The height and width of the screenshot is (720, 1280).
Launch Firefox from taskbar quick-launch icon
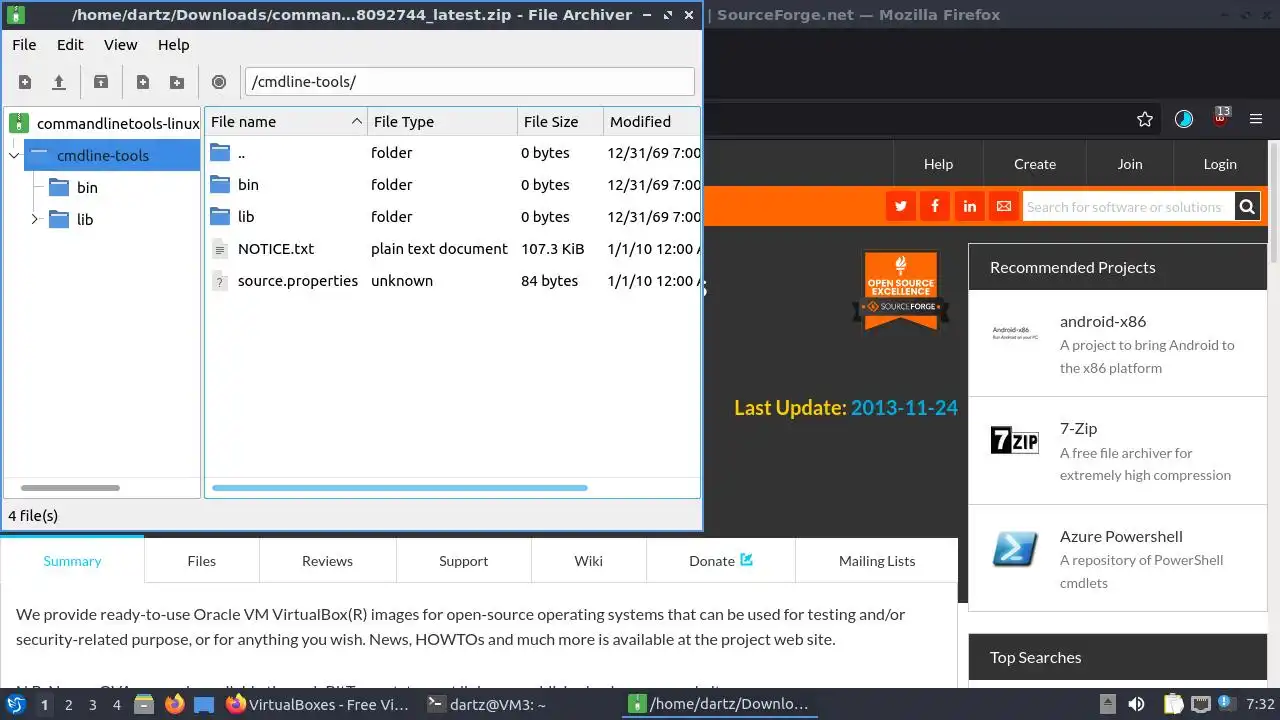point(174,704)
